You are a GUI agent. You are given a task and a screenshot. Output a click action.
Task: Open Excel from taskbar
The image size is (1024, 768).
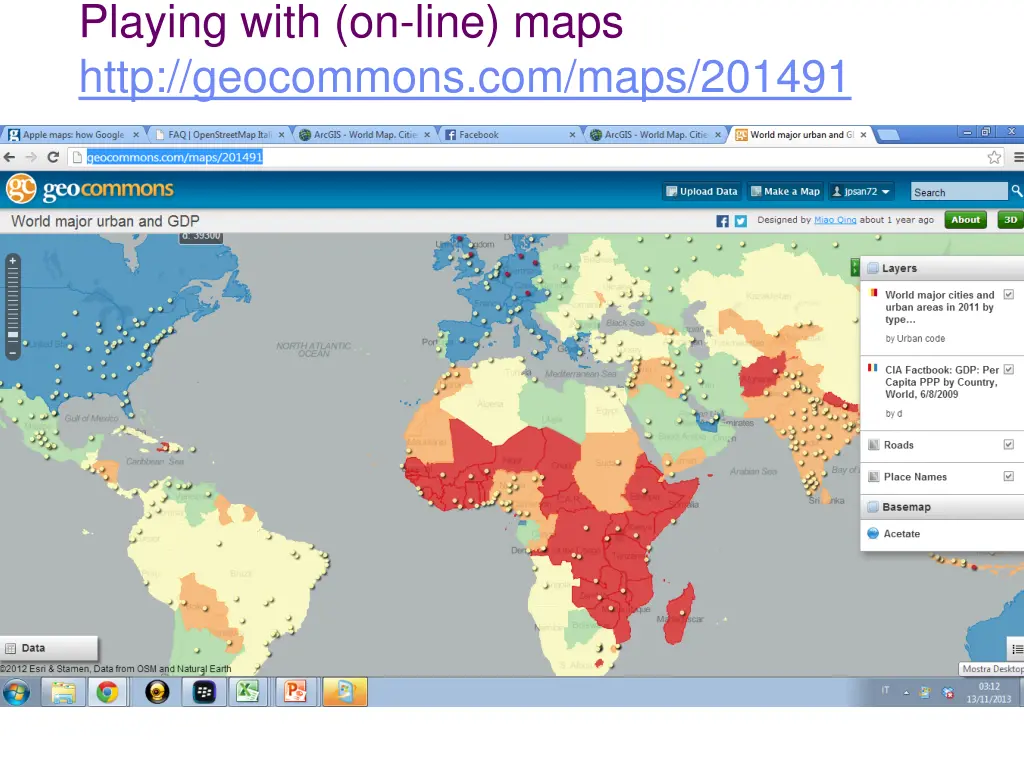click(248, 692)
